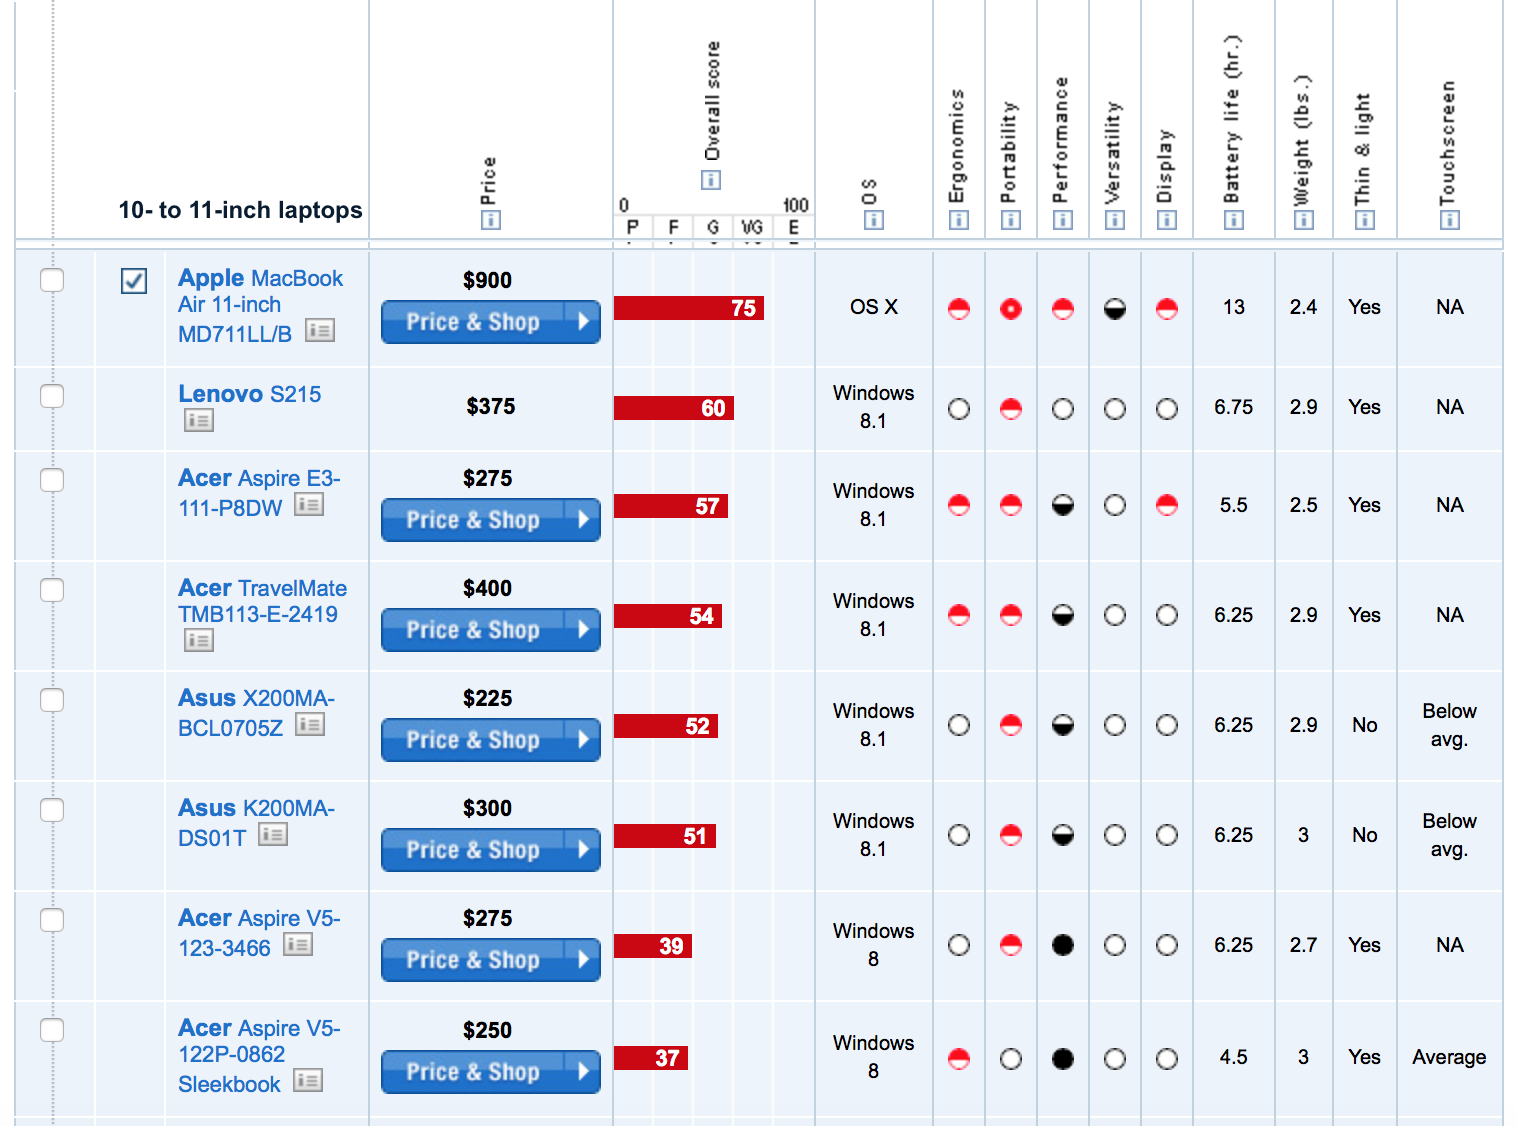
Task: Click Price & Shop for Apple MacBook Air
Action: tap(491, 322)
